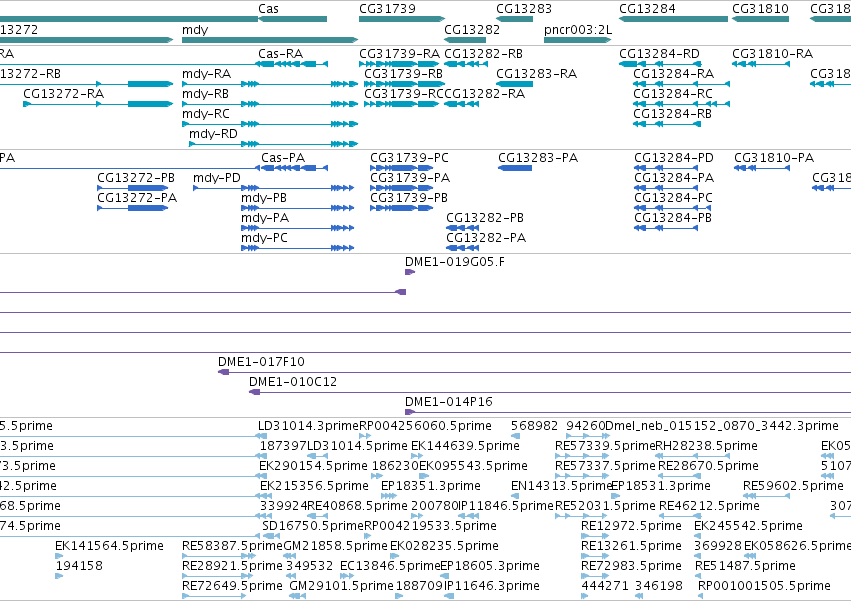Click the RE72983.5prime EST
The width and height of the screenshot is (851, 601).
click(595, 577)
